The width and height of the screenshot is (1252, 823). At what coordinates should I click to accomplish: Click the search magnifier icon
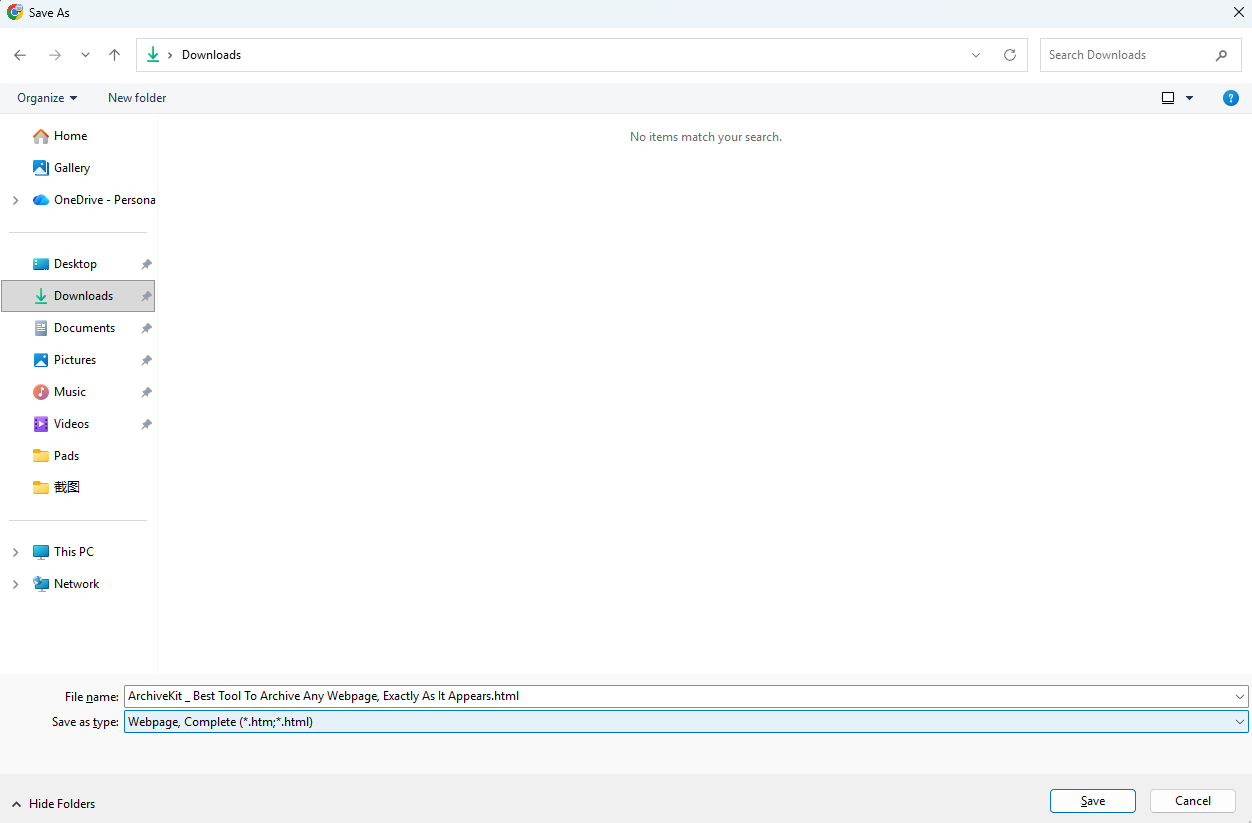point(1221,55)
